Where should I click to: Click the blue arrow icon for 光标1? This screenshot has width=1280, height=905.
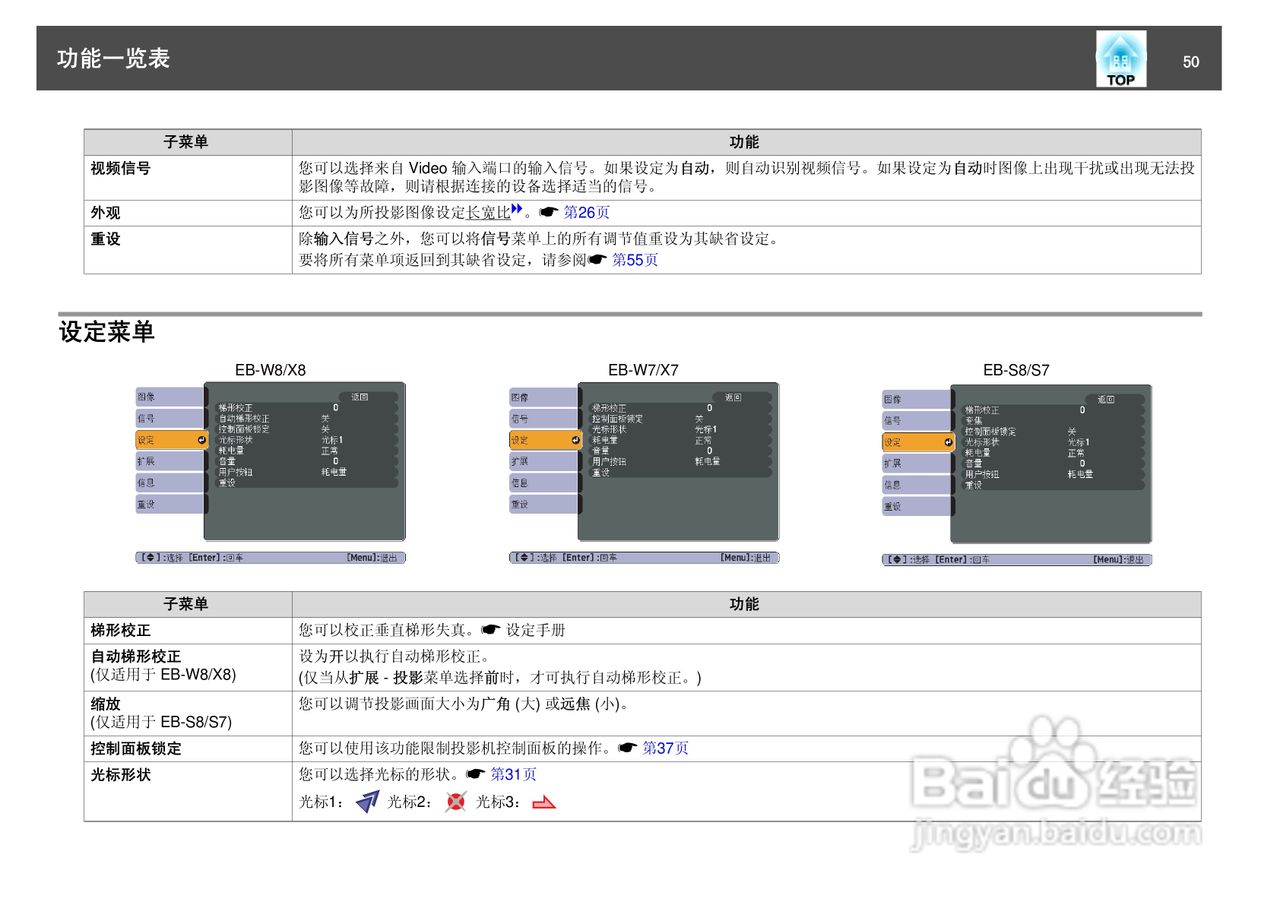click(x=367, y=801)
